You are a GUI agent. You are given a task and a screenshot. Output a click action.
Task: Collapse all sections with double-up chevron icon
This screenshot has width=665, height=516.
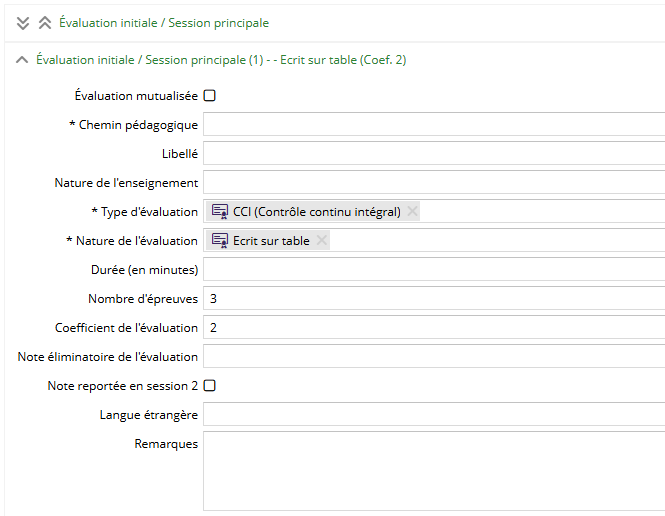45,23
